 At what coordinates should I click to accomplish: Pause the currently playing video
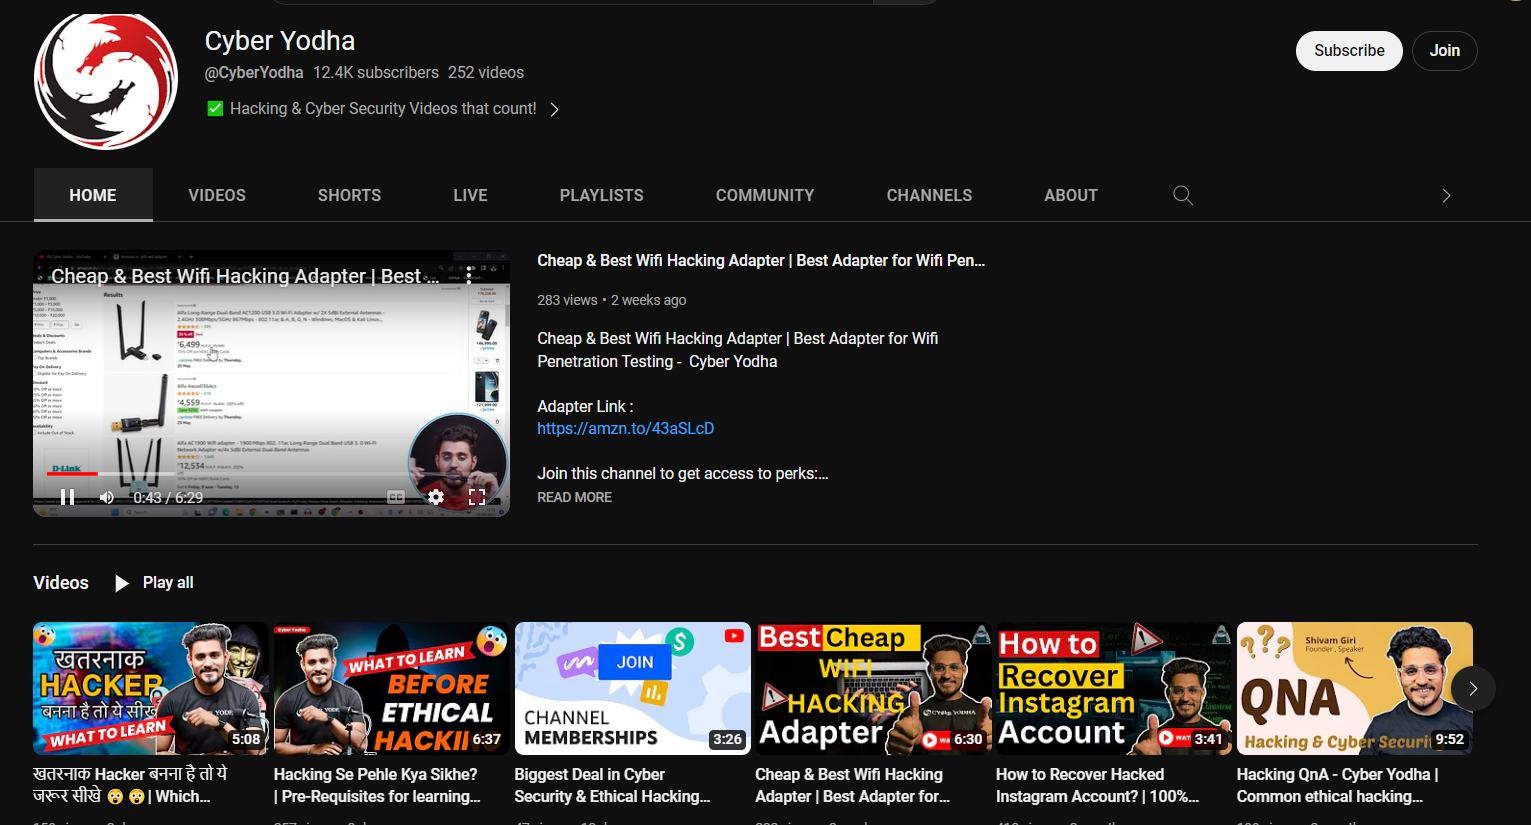(67, 496)
